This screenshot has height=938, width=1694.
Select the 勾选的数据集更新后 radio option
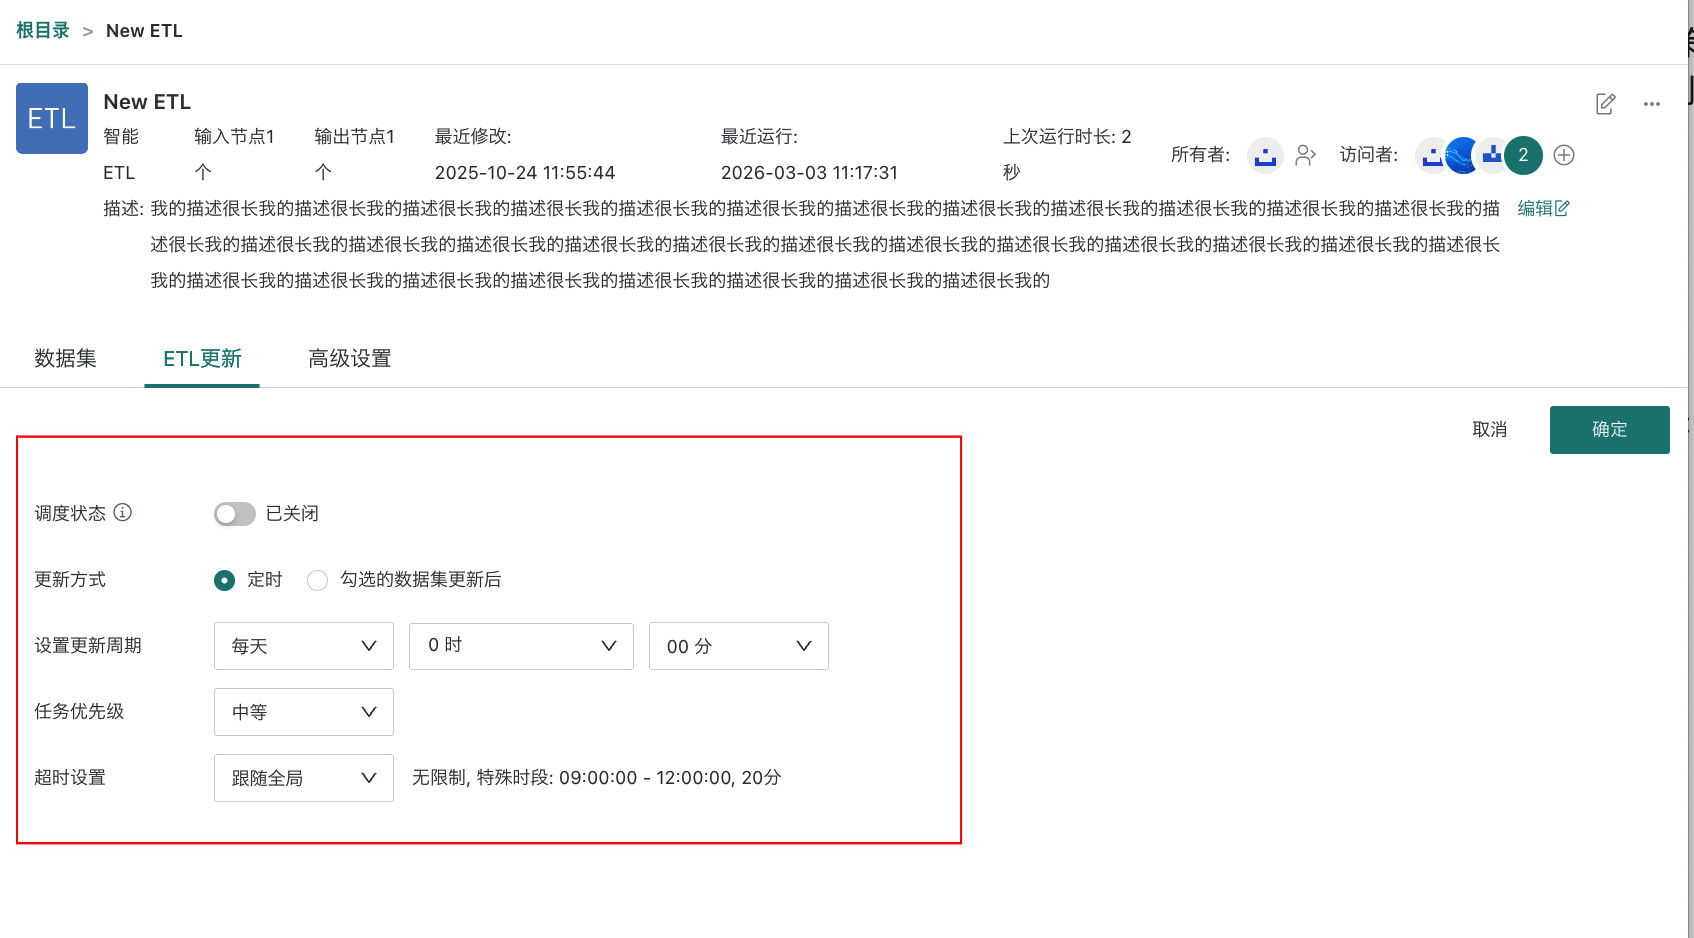coord(317,580)
